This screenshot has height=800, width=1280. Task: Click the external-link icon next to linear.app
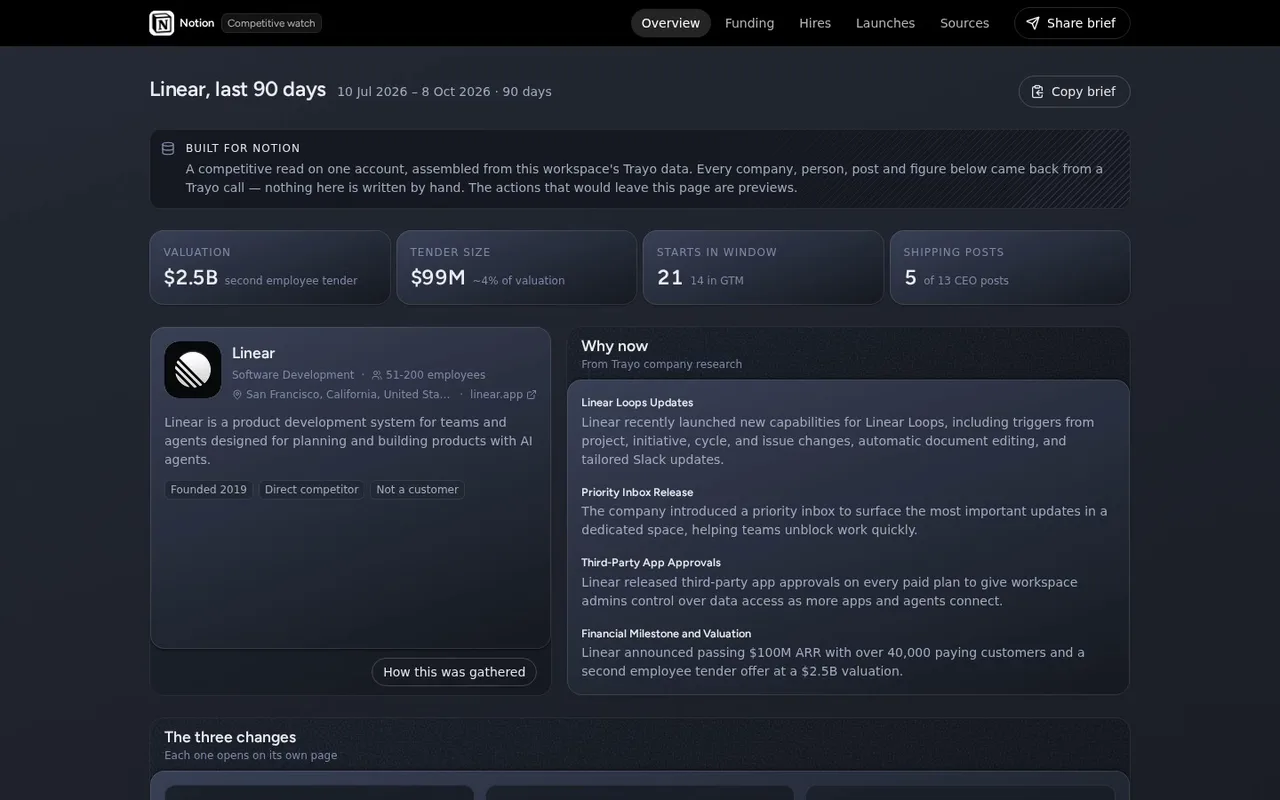[531, 394]
